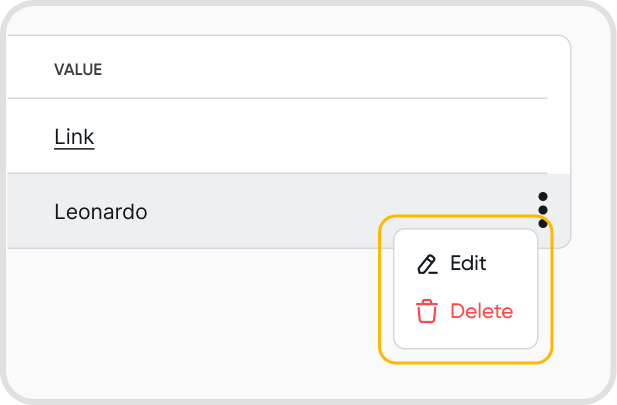Click the red trash can icon
Screen dimensions: 617x405
[x=427, y=311]
